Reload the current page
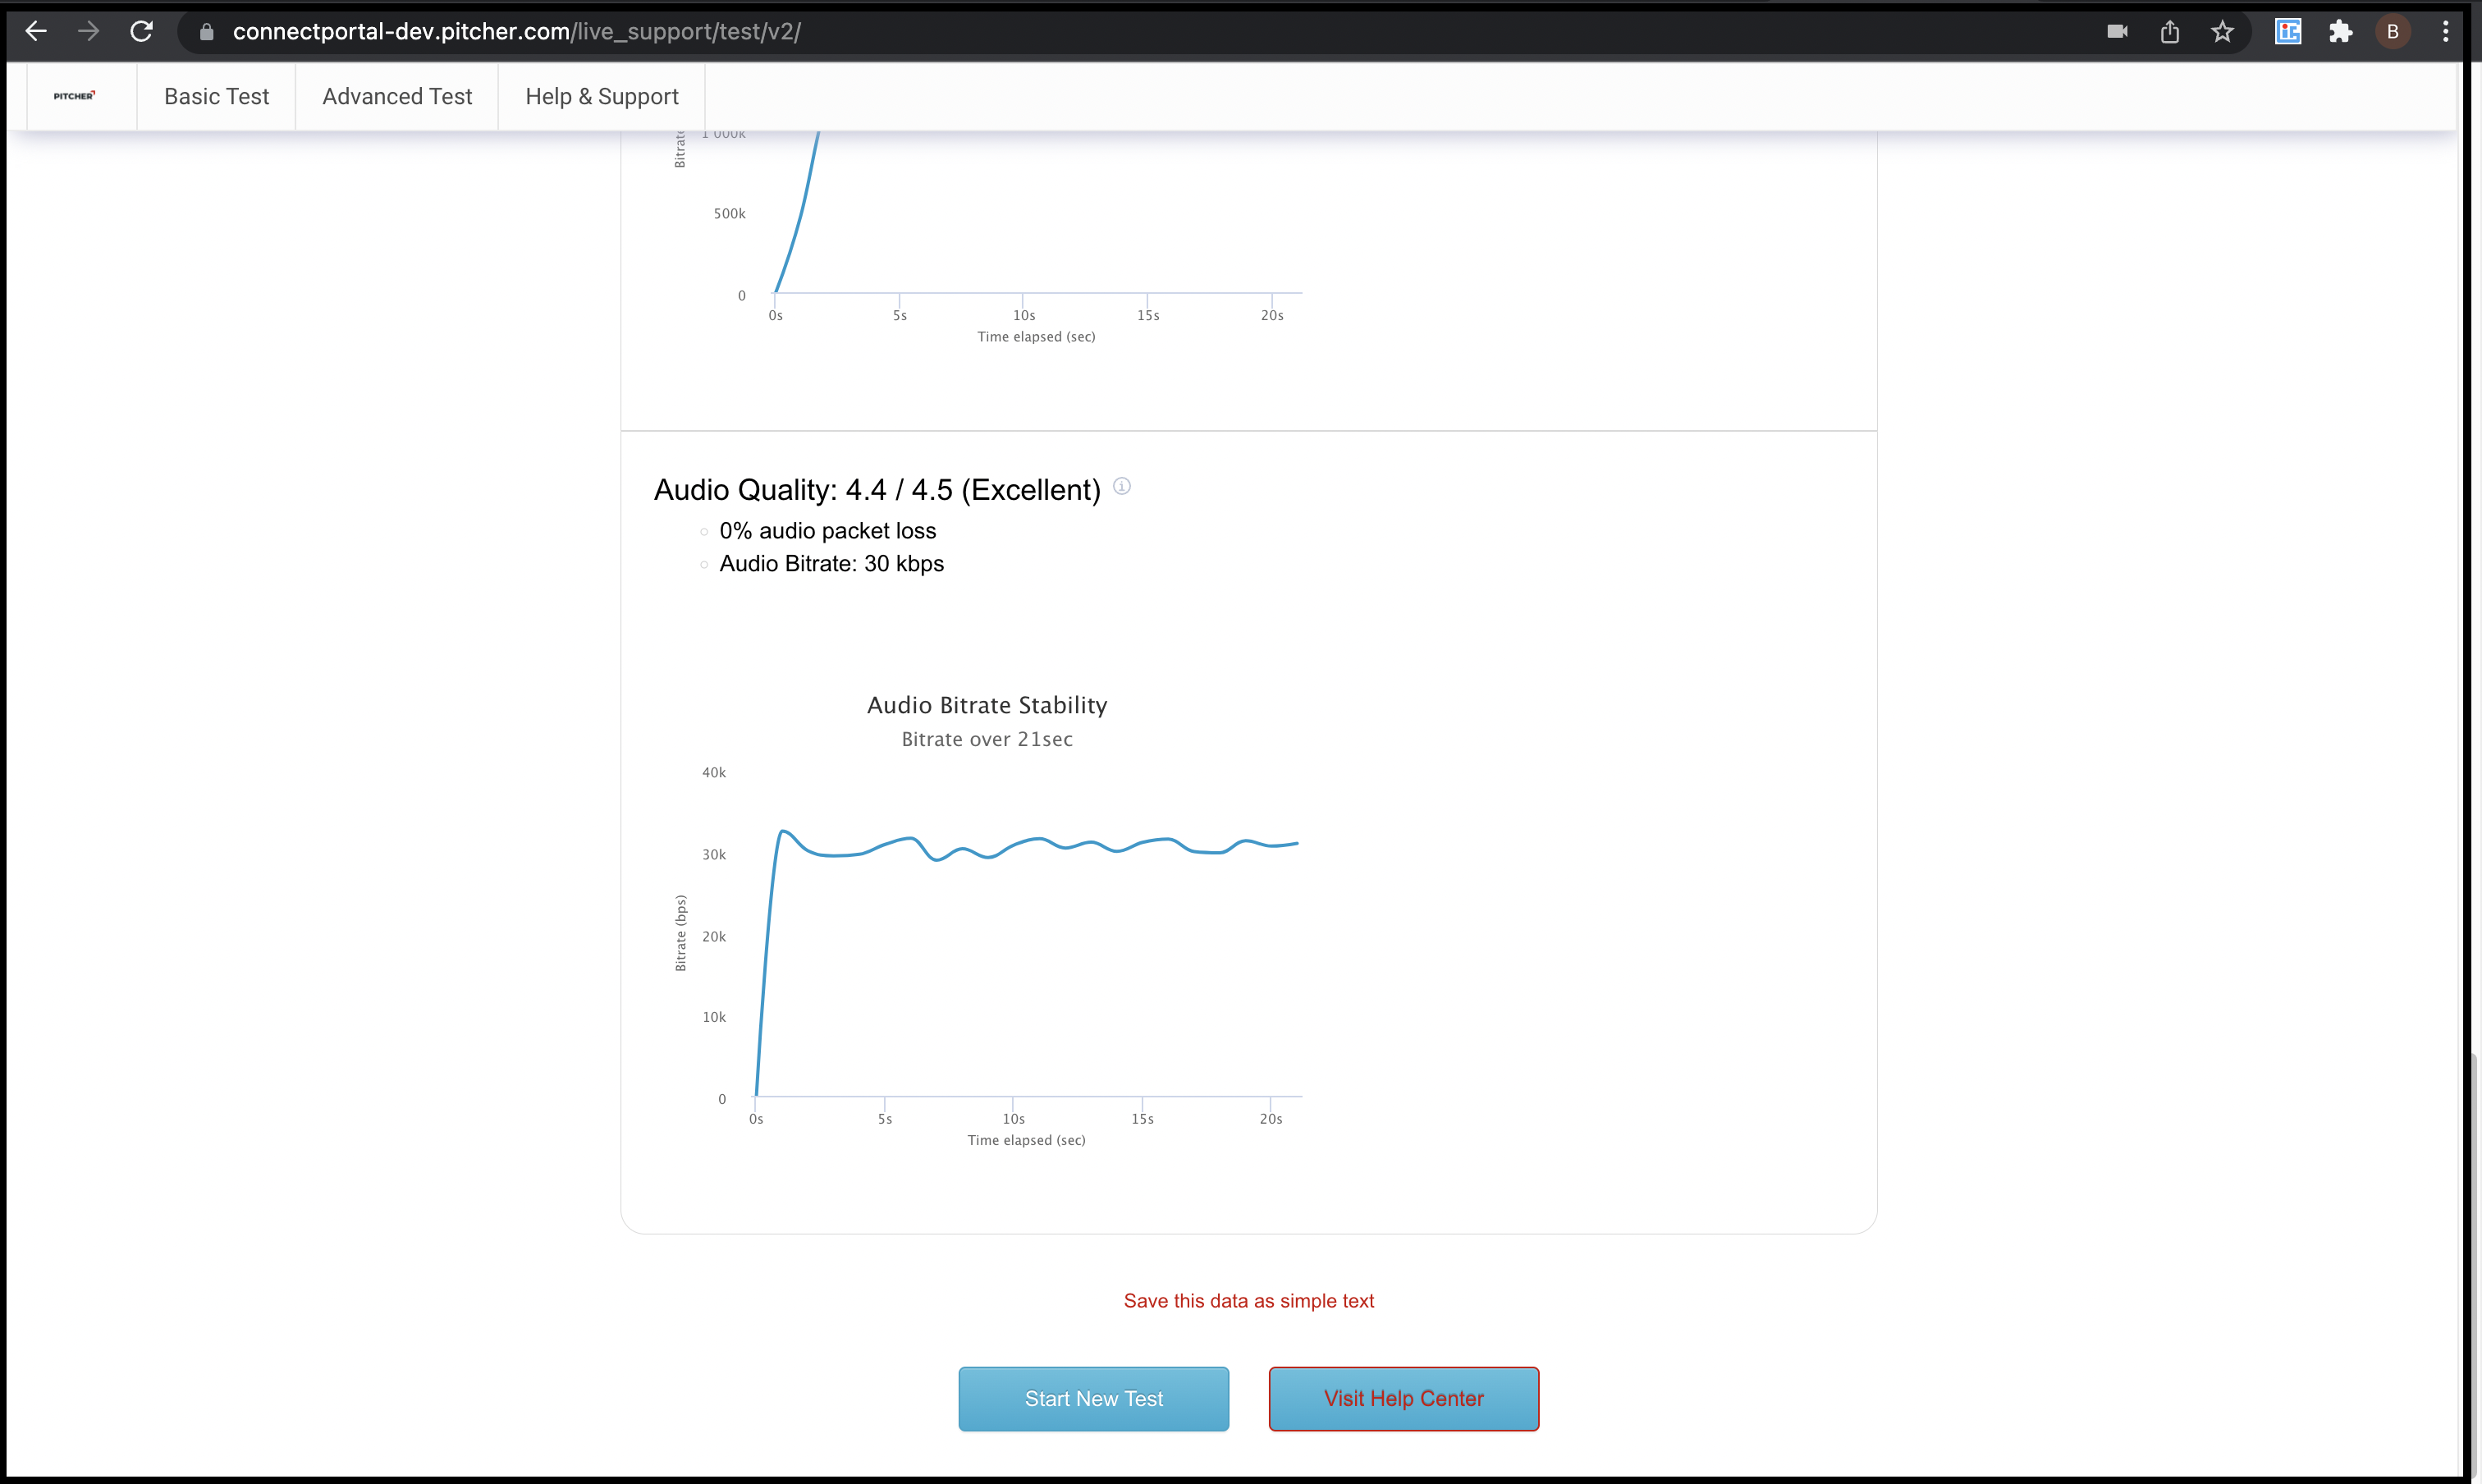The width and height of the screenshot is (2482, 1484). tap(142, 31)
